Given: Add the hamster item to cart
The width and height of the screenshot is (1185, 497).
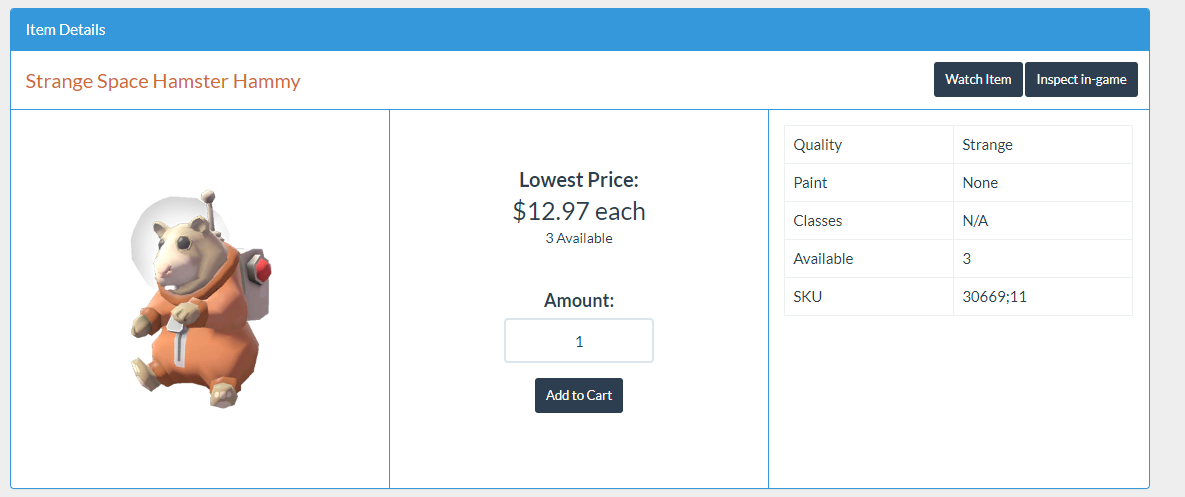Looking at the screenshot, I should click(578, 395).
